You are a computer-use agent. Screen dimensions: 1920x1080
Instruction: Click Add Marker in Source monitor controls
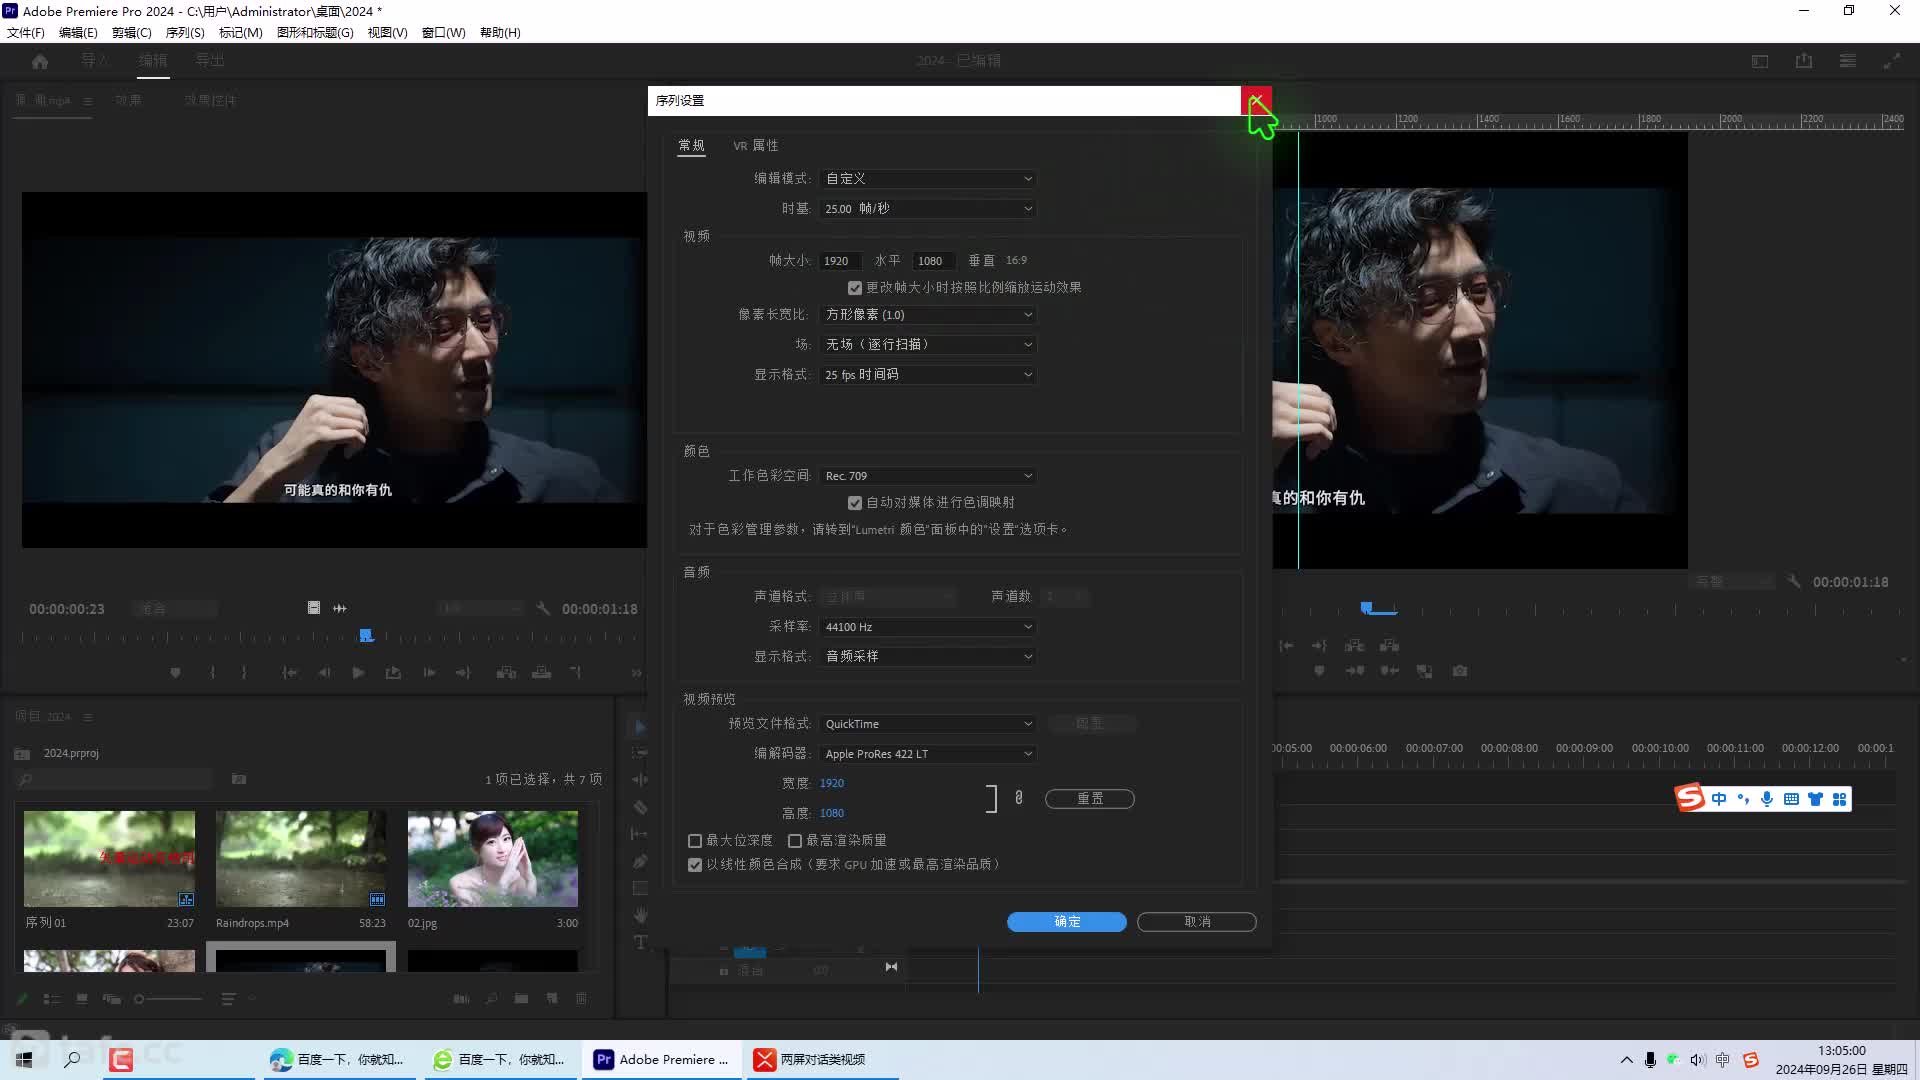coord(176,673)
